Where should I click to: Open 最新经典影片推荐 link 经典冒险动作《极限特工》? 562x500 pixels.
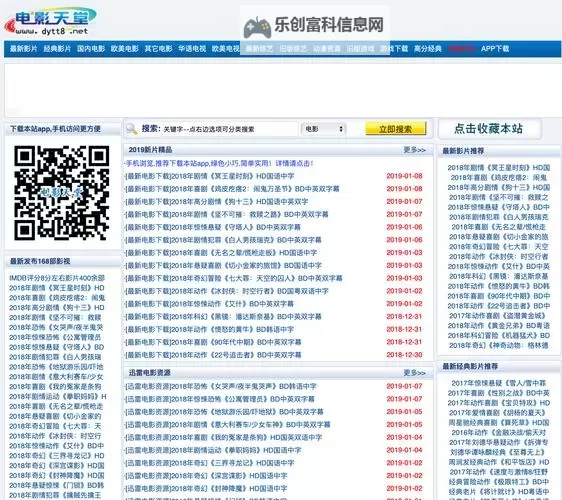pyautogui.click(x=499, y=482)
